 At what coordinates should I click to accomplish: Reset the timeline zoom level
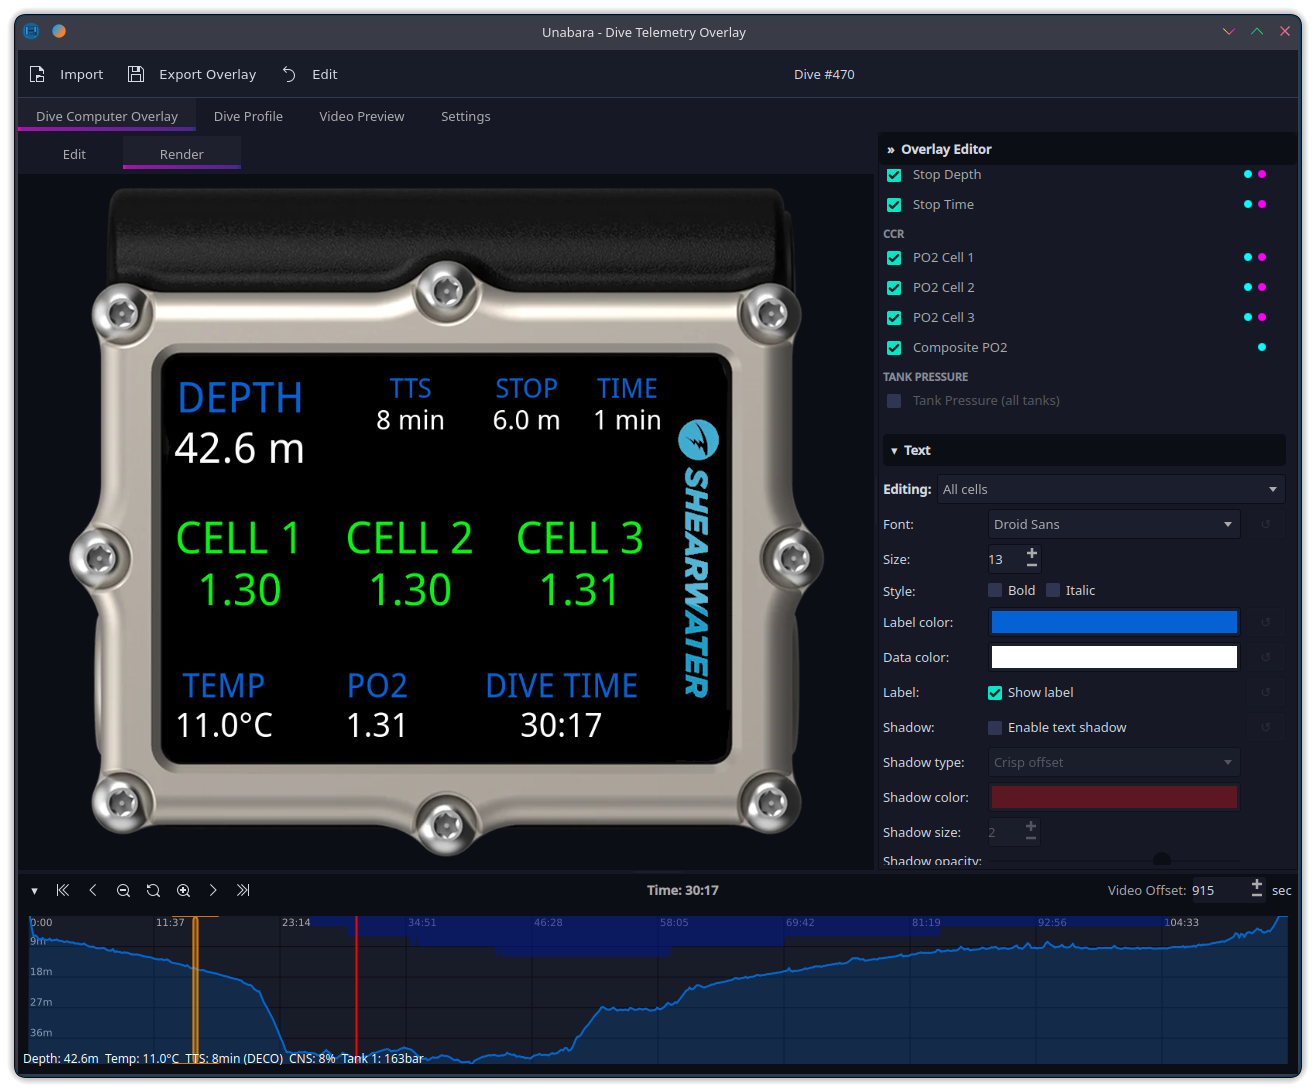click(153, 890)
